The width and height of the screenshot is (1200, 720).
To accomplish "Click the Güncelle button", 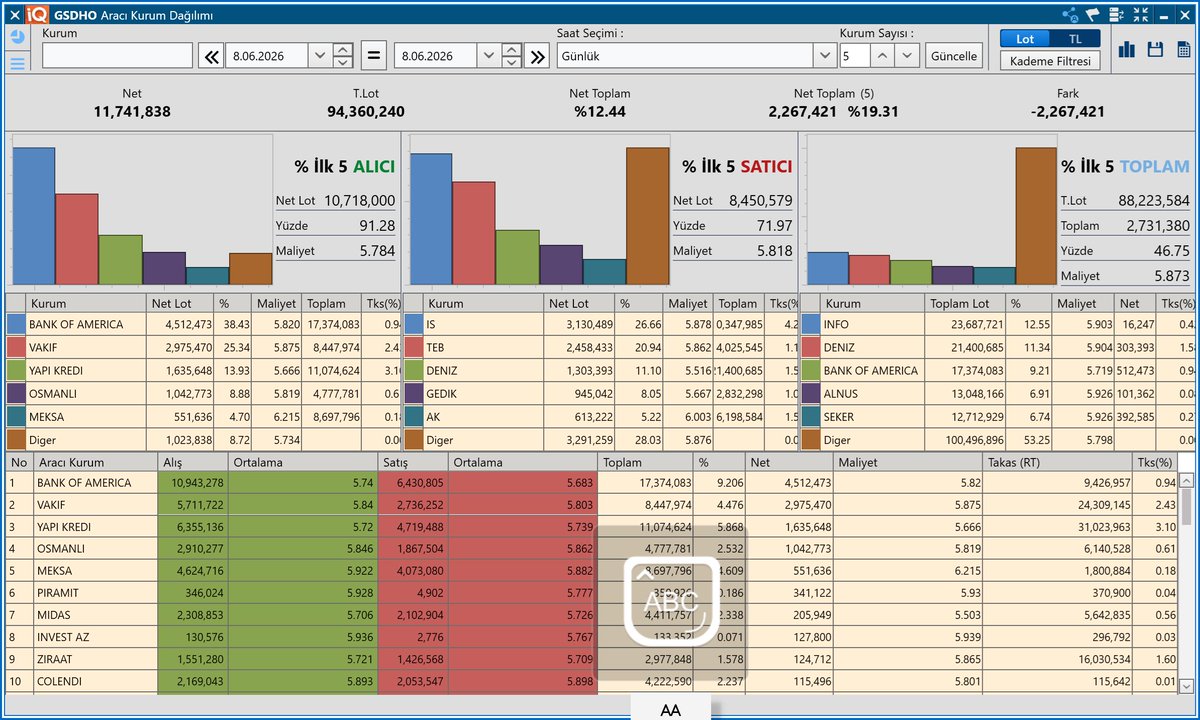I will (954, 56).
